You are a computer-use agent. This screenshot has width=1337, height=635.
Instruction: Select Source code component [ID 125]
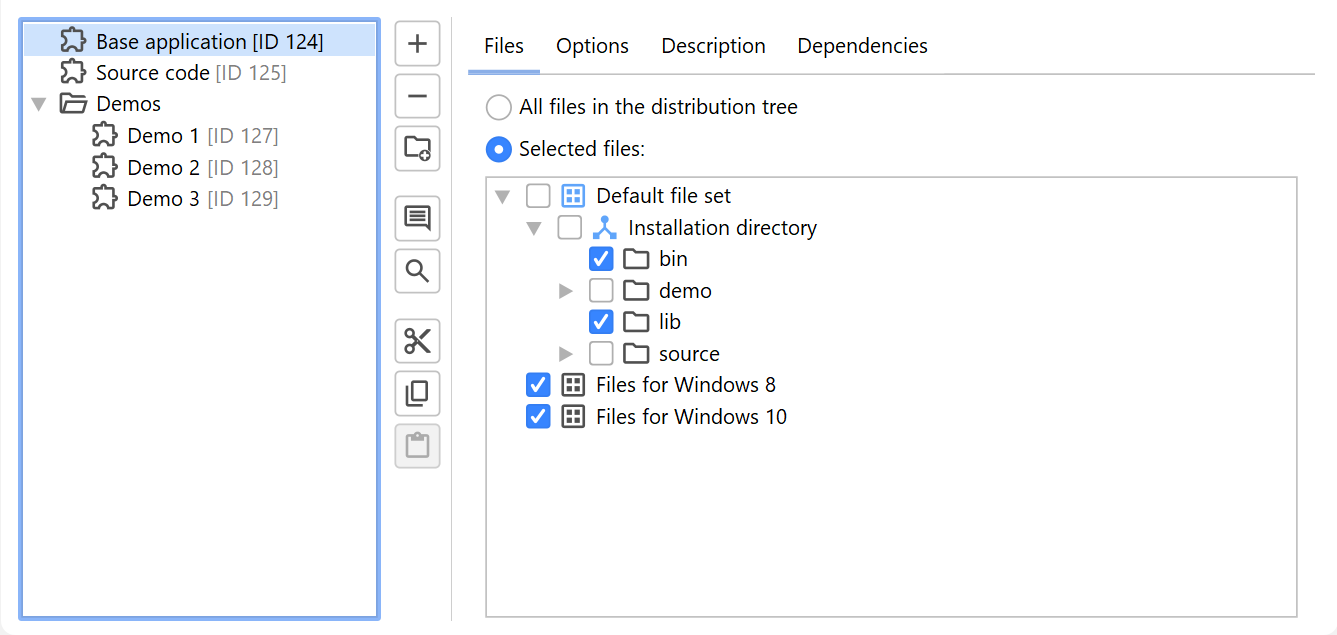[x=190, y=73]
